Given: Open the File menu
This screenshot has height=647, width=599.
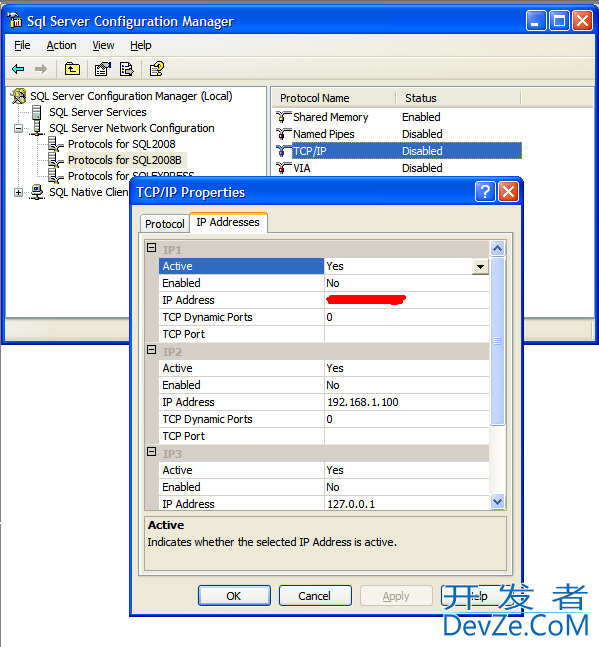Looking at the screenshot, I should pos(22,45).
